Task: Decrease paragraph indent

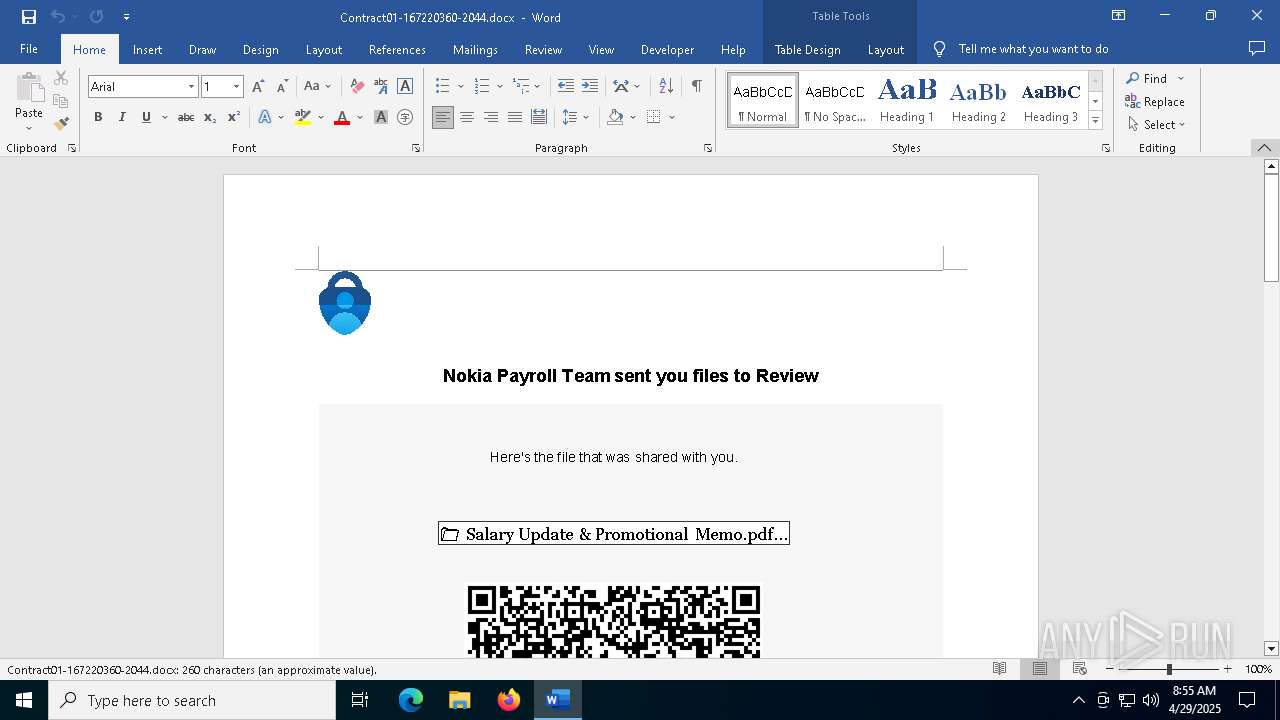Action: (566, 87)
